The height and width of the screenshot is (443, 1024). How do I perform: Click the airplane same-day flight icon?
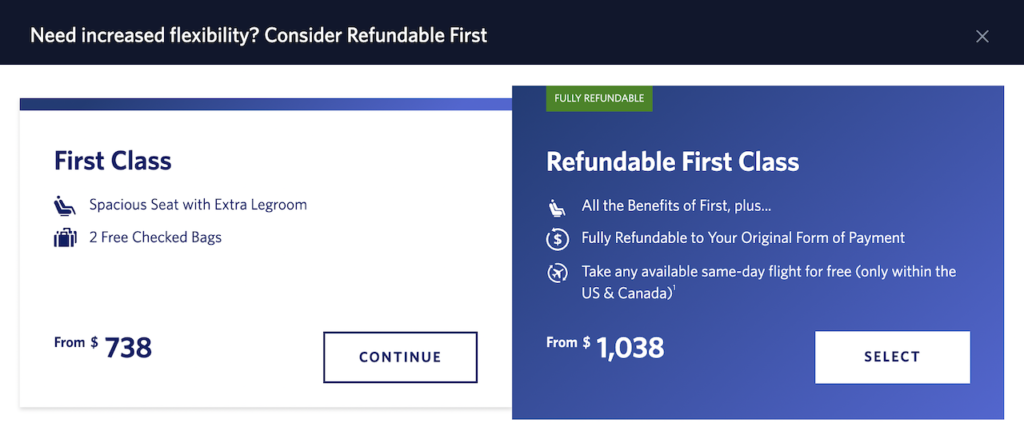557,272
